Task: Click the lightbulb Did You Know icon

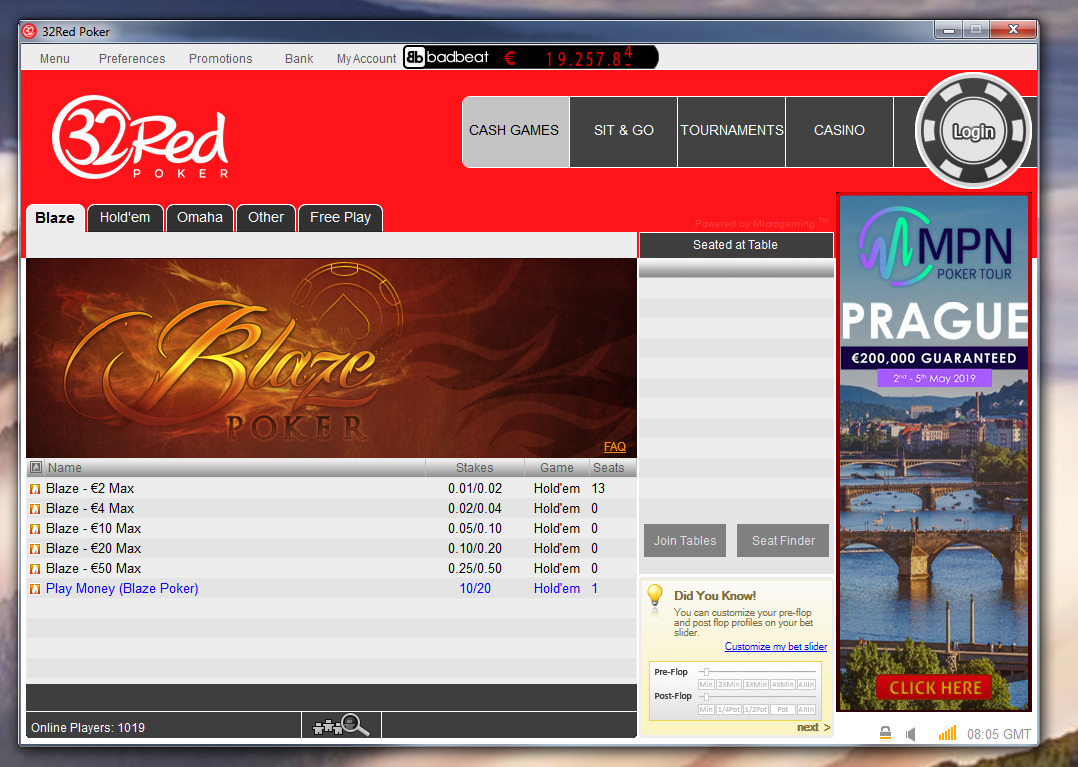Action: pyautogui.click(x=655, y=596)
